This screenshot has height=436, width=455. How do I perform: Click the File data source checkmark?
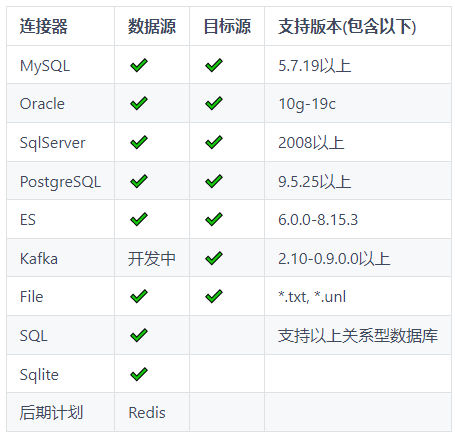coord(139,296)
